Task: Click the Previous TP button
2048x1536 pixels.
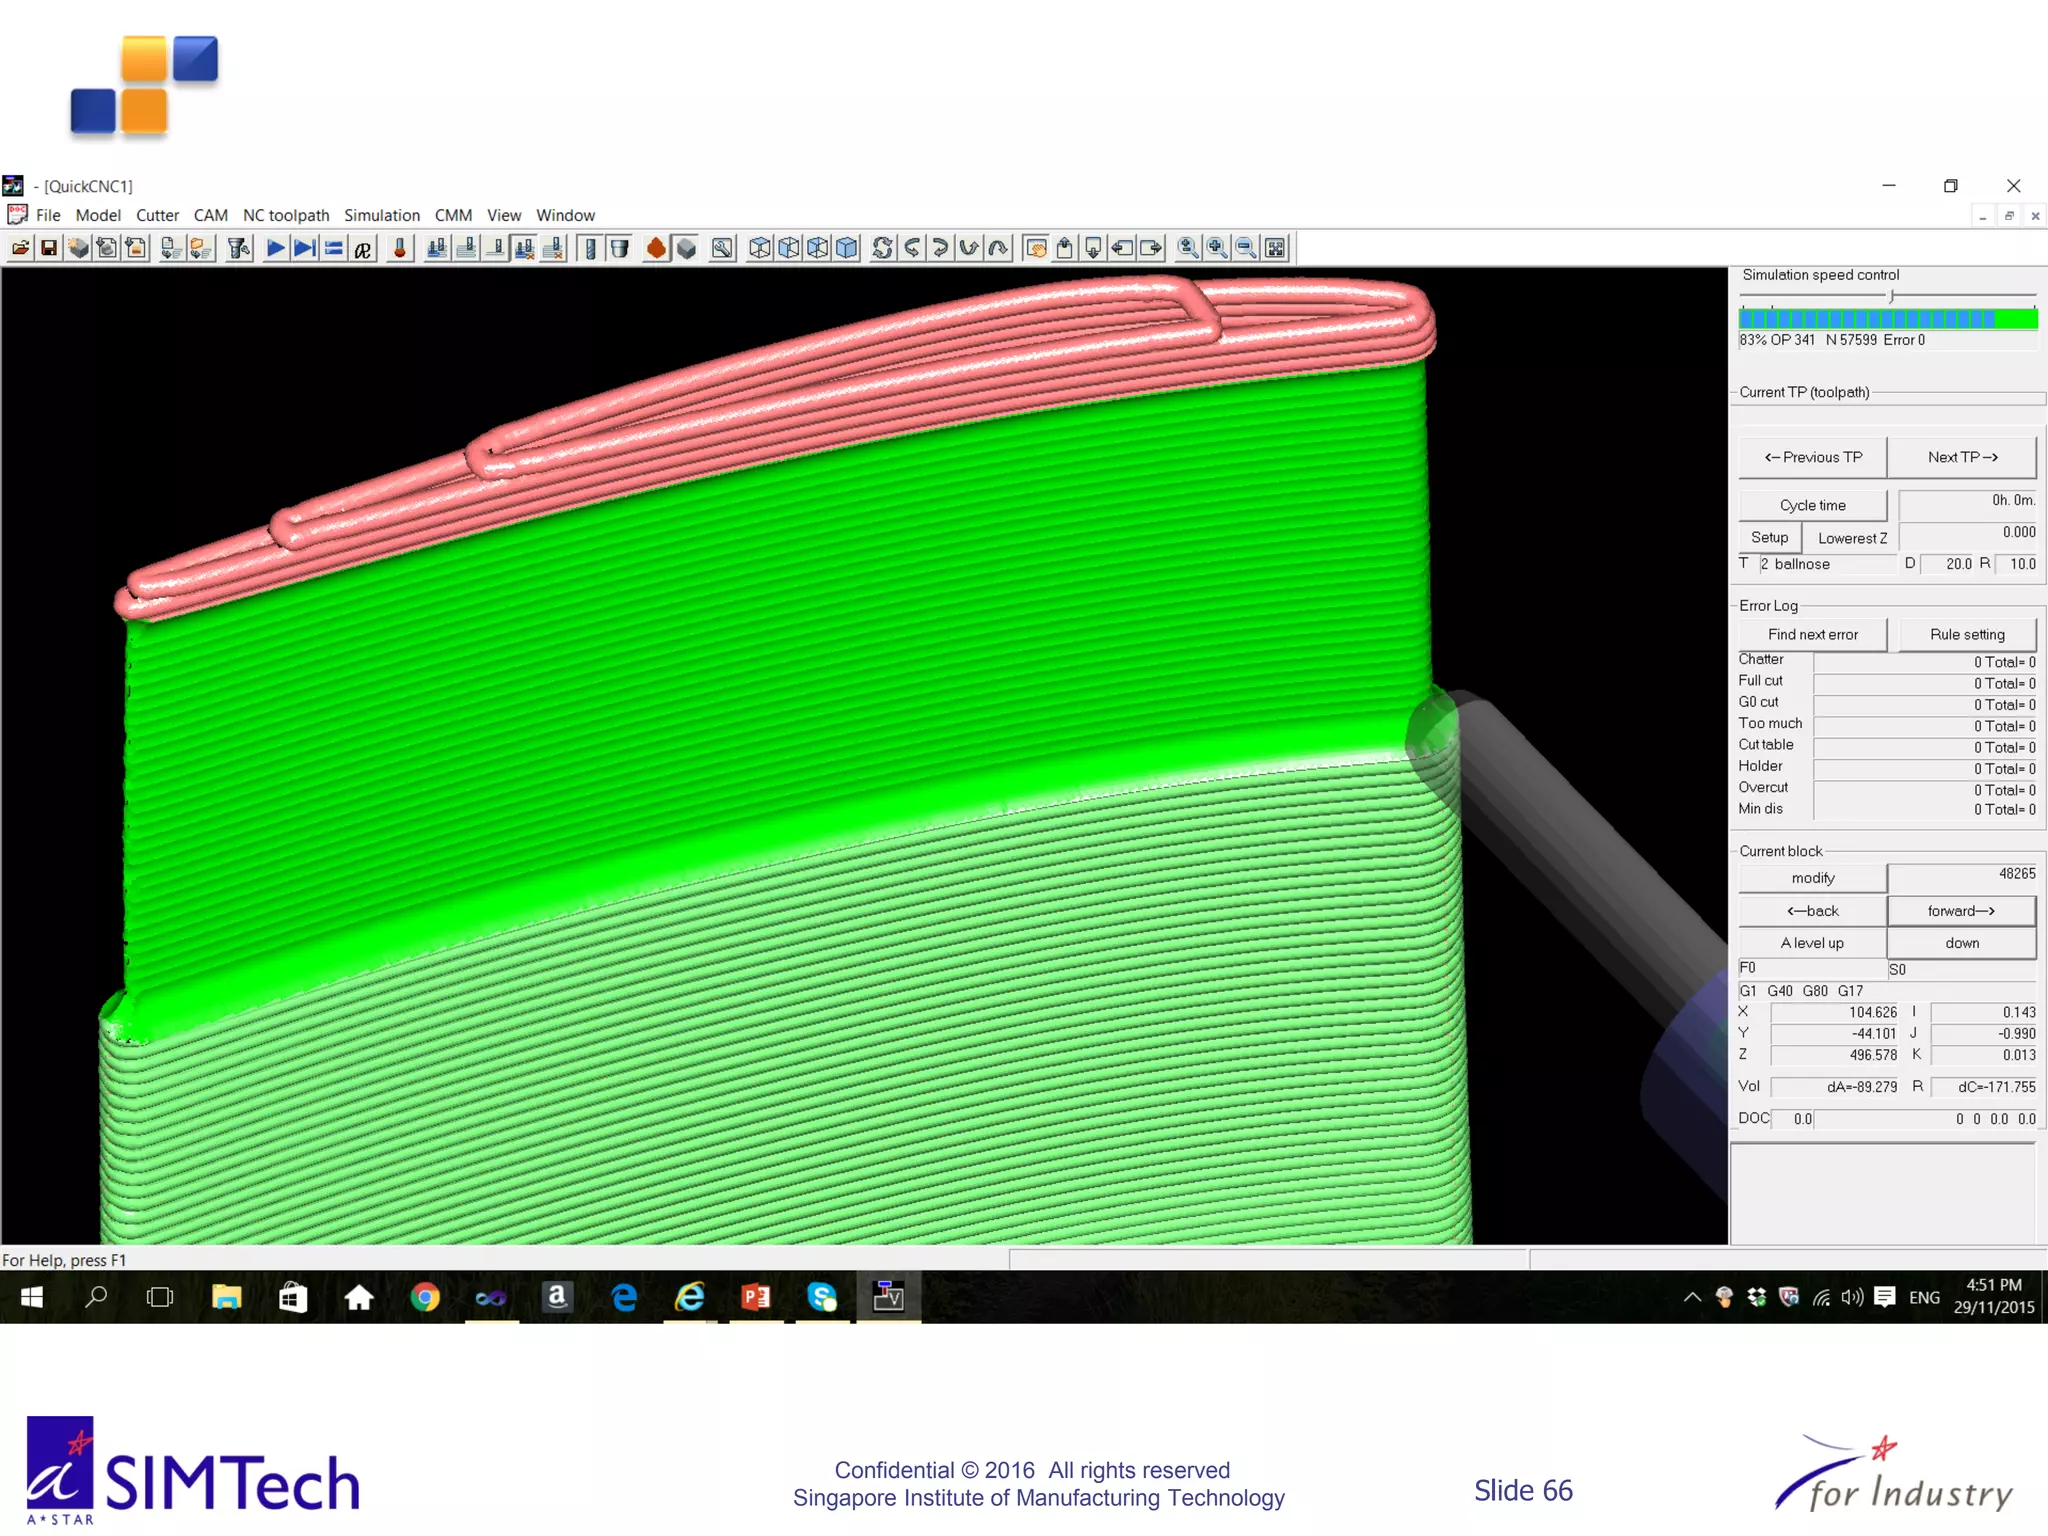Action: (1812, 457)
